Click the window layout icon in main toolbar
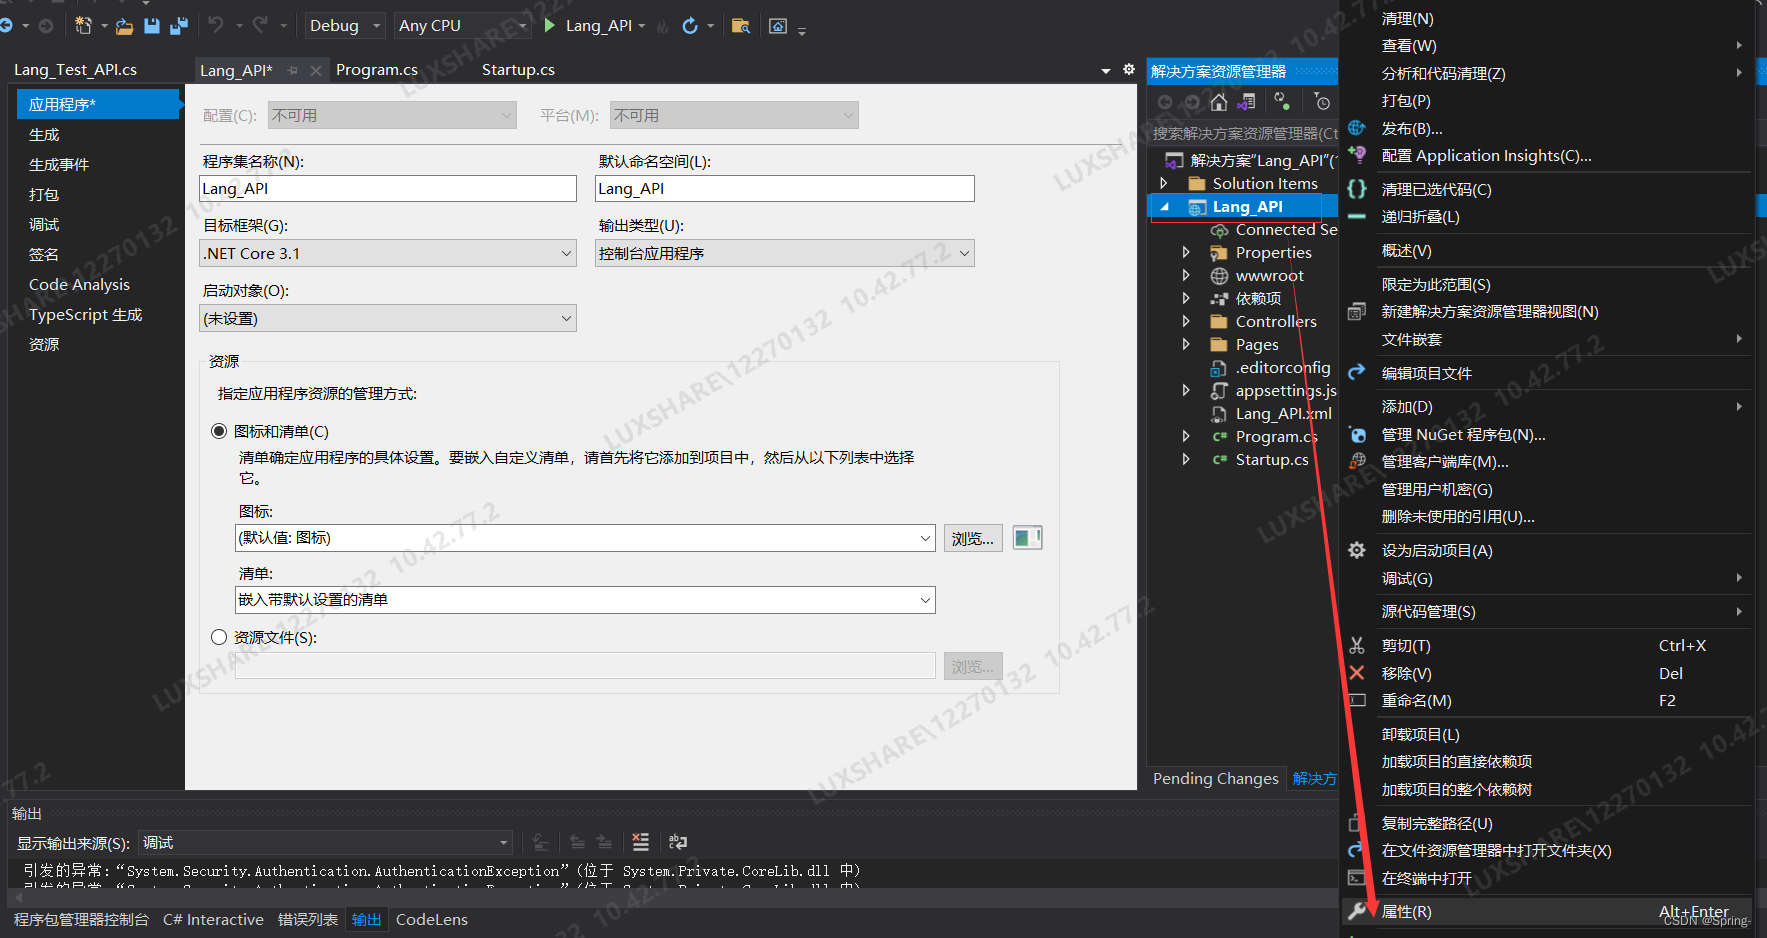This screenshot has height=938, width=1767. [x=778, y=26]
